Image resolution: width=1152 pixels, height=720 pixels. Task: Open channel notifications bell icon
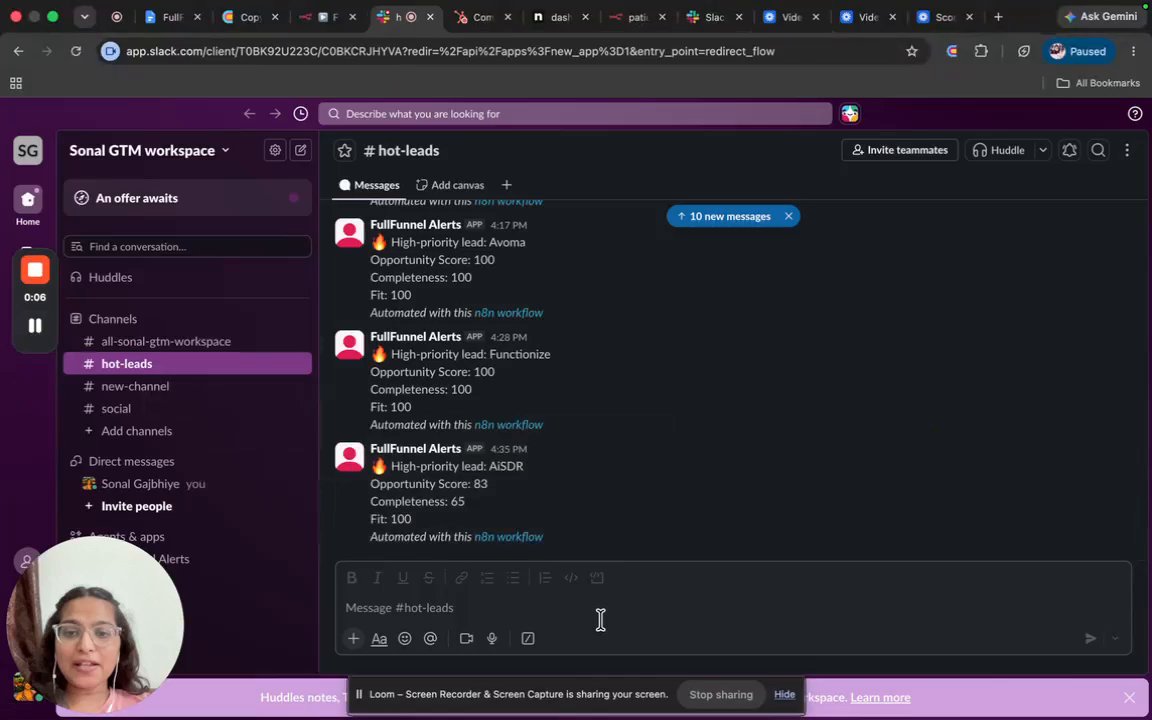click(x=1069, y=150)
